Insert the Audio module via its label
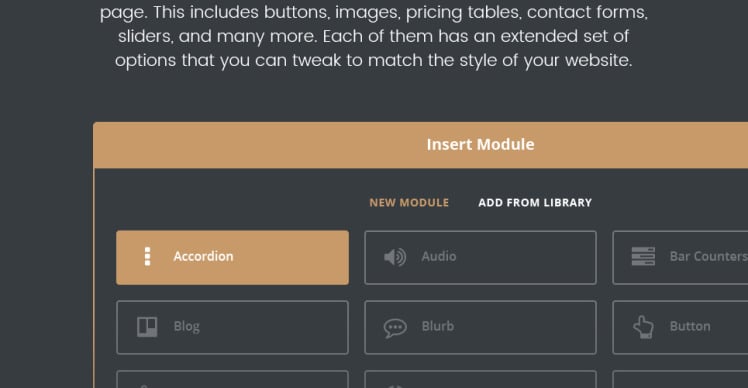This screenshot has height=388, width=748. [x=438, y=256]
